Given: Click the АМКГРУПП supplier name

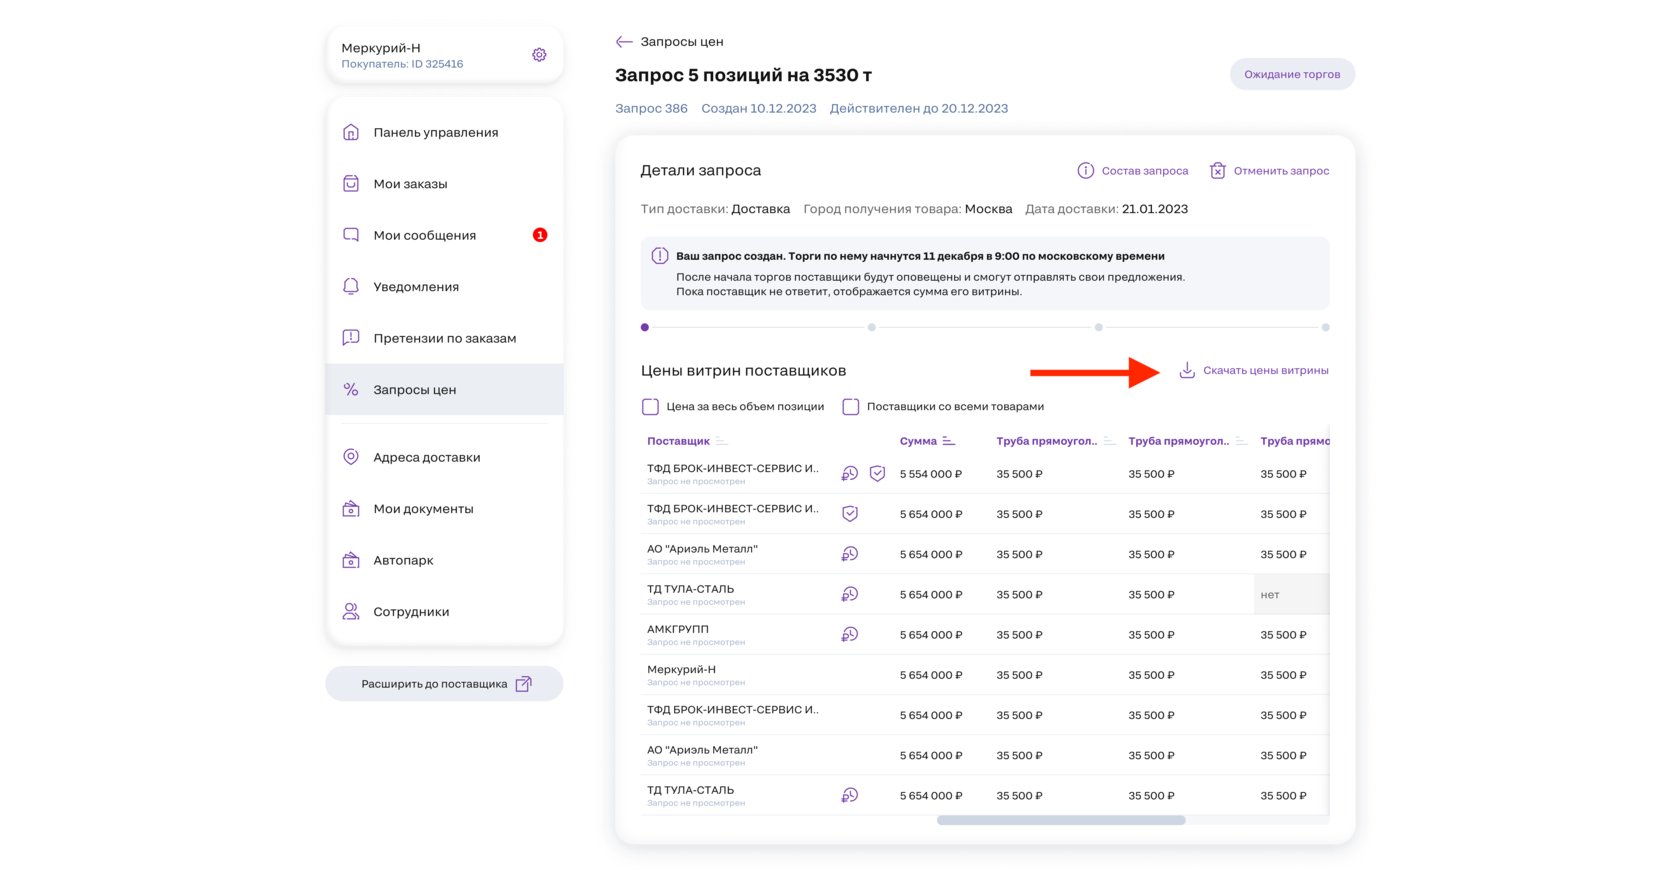Looking at the screenshot, I should point(678,629).
